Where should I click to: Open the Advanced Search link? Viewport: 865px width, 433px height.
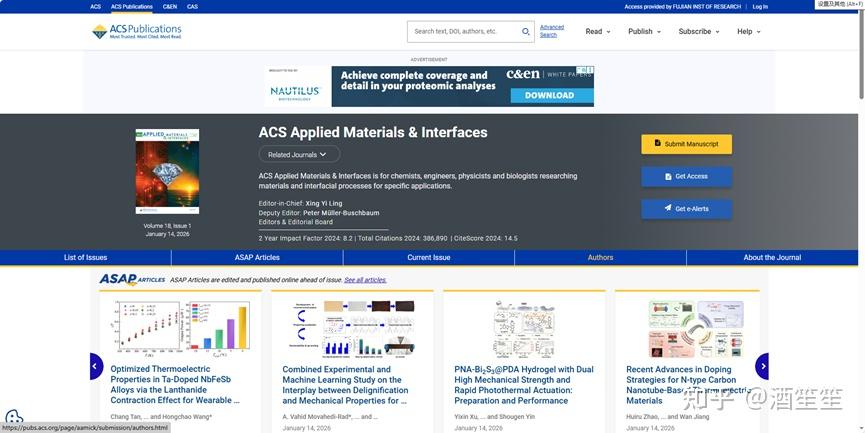pos(552,31)
